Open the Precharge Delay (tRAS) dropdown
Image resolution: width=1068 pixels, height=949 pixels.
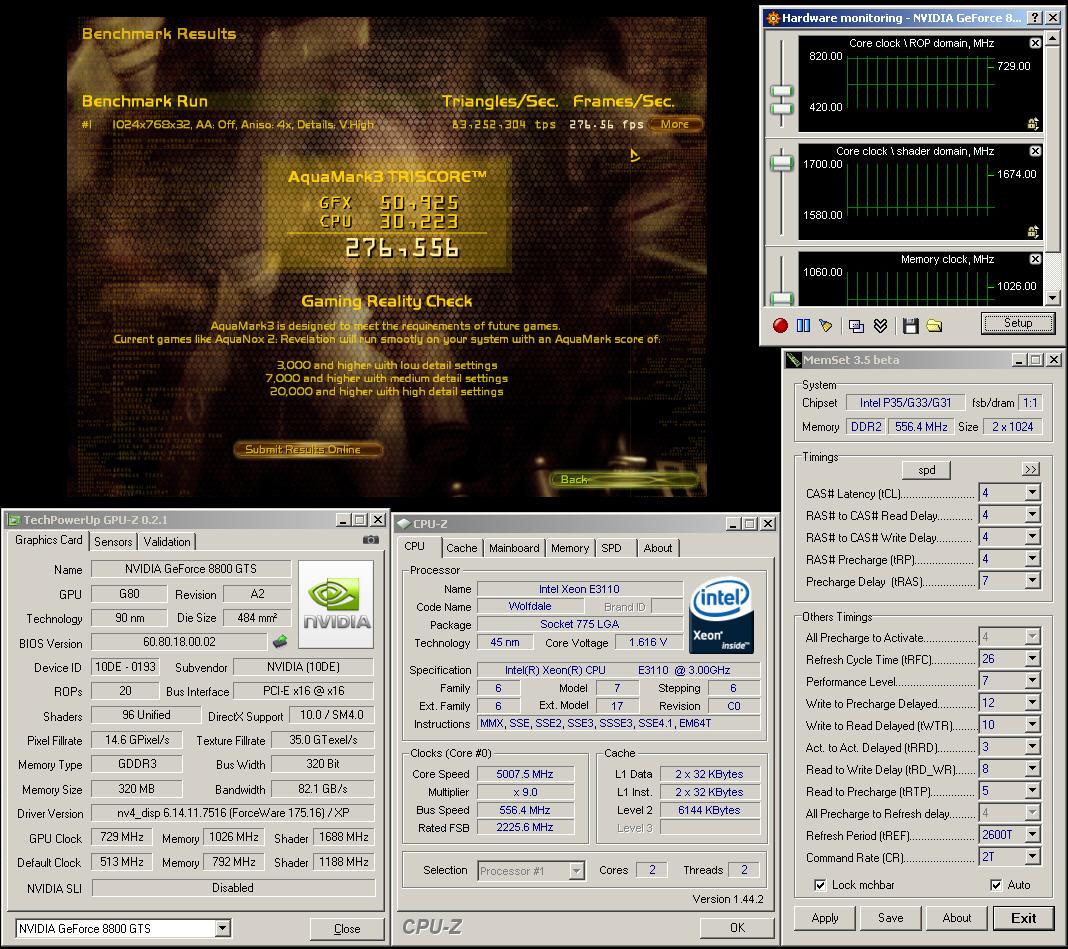(1033, 580)
